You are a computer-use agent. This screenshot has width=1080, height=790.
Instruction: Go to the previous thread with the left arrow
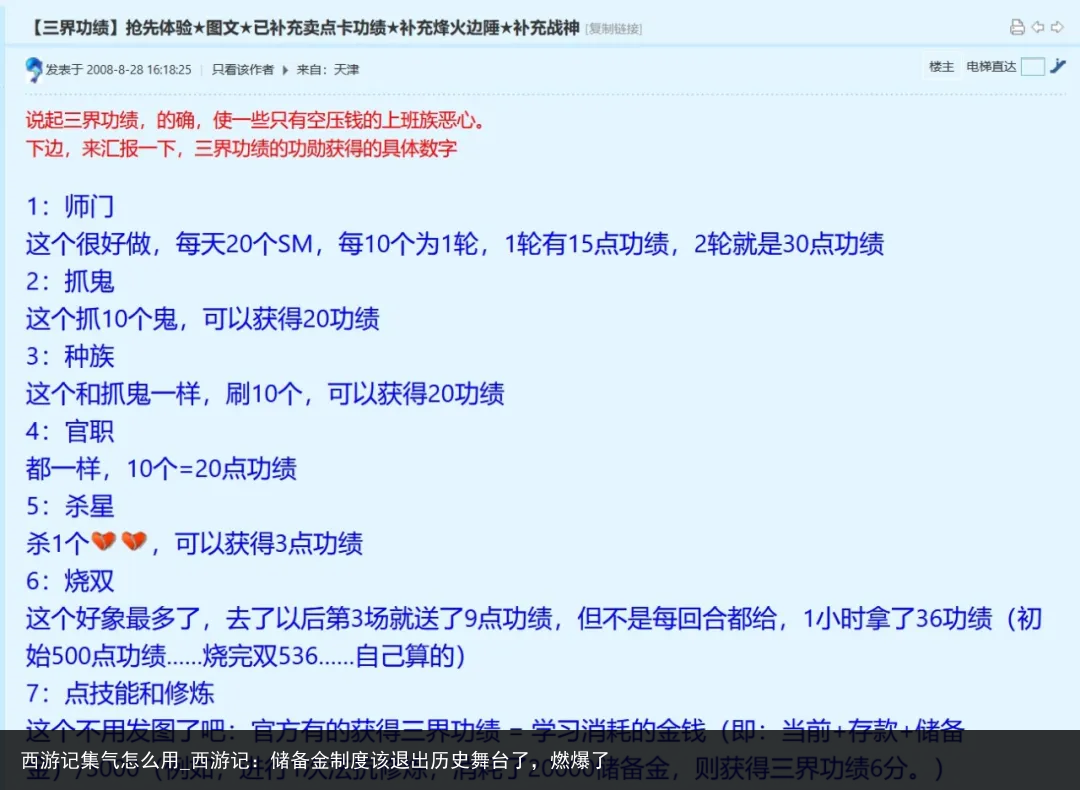coord(1037,28)
